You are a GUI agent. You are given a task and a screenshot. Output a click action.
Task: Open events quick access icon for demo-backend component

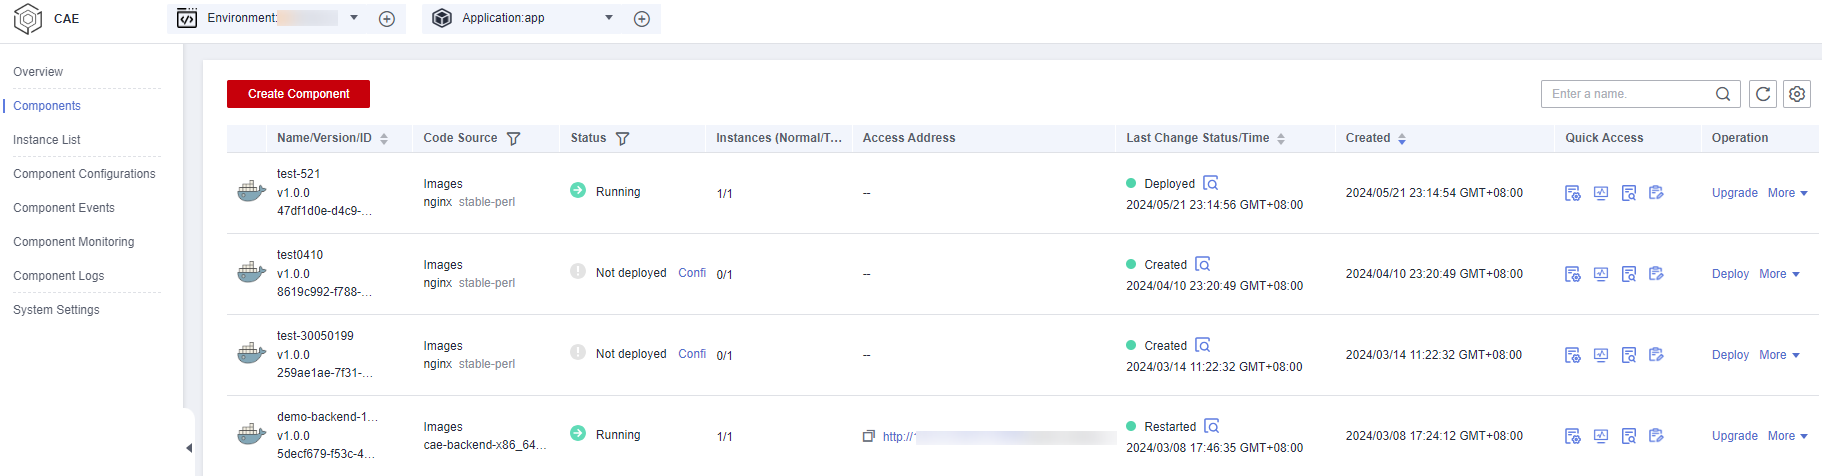tap(1656, 436)
